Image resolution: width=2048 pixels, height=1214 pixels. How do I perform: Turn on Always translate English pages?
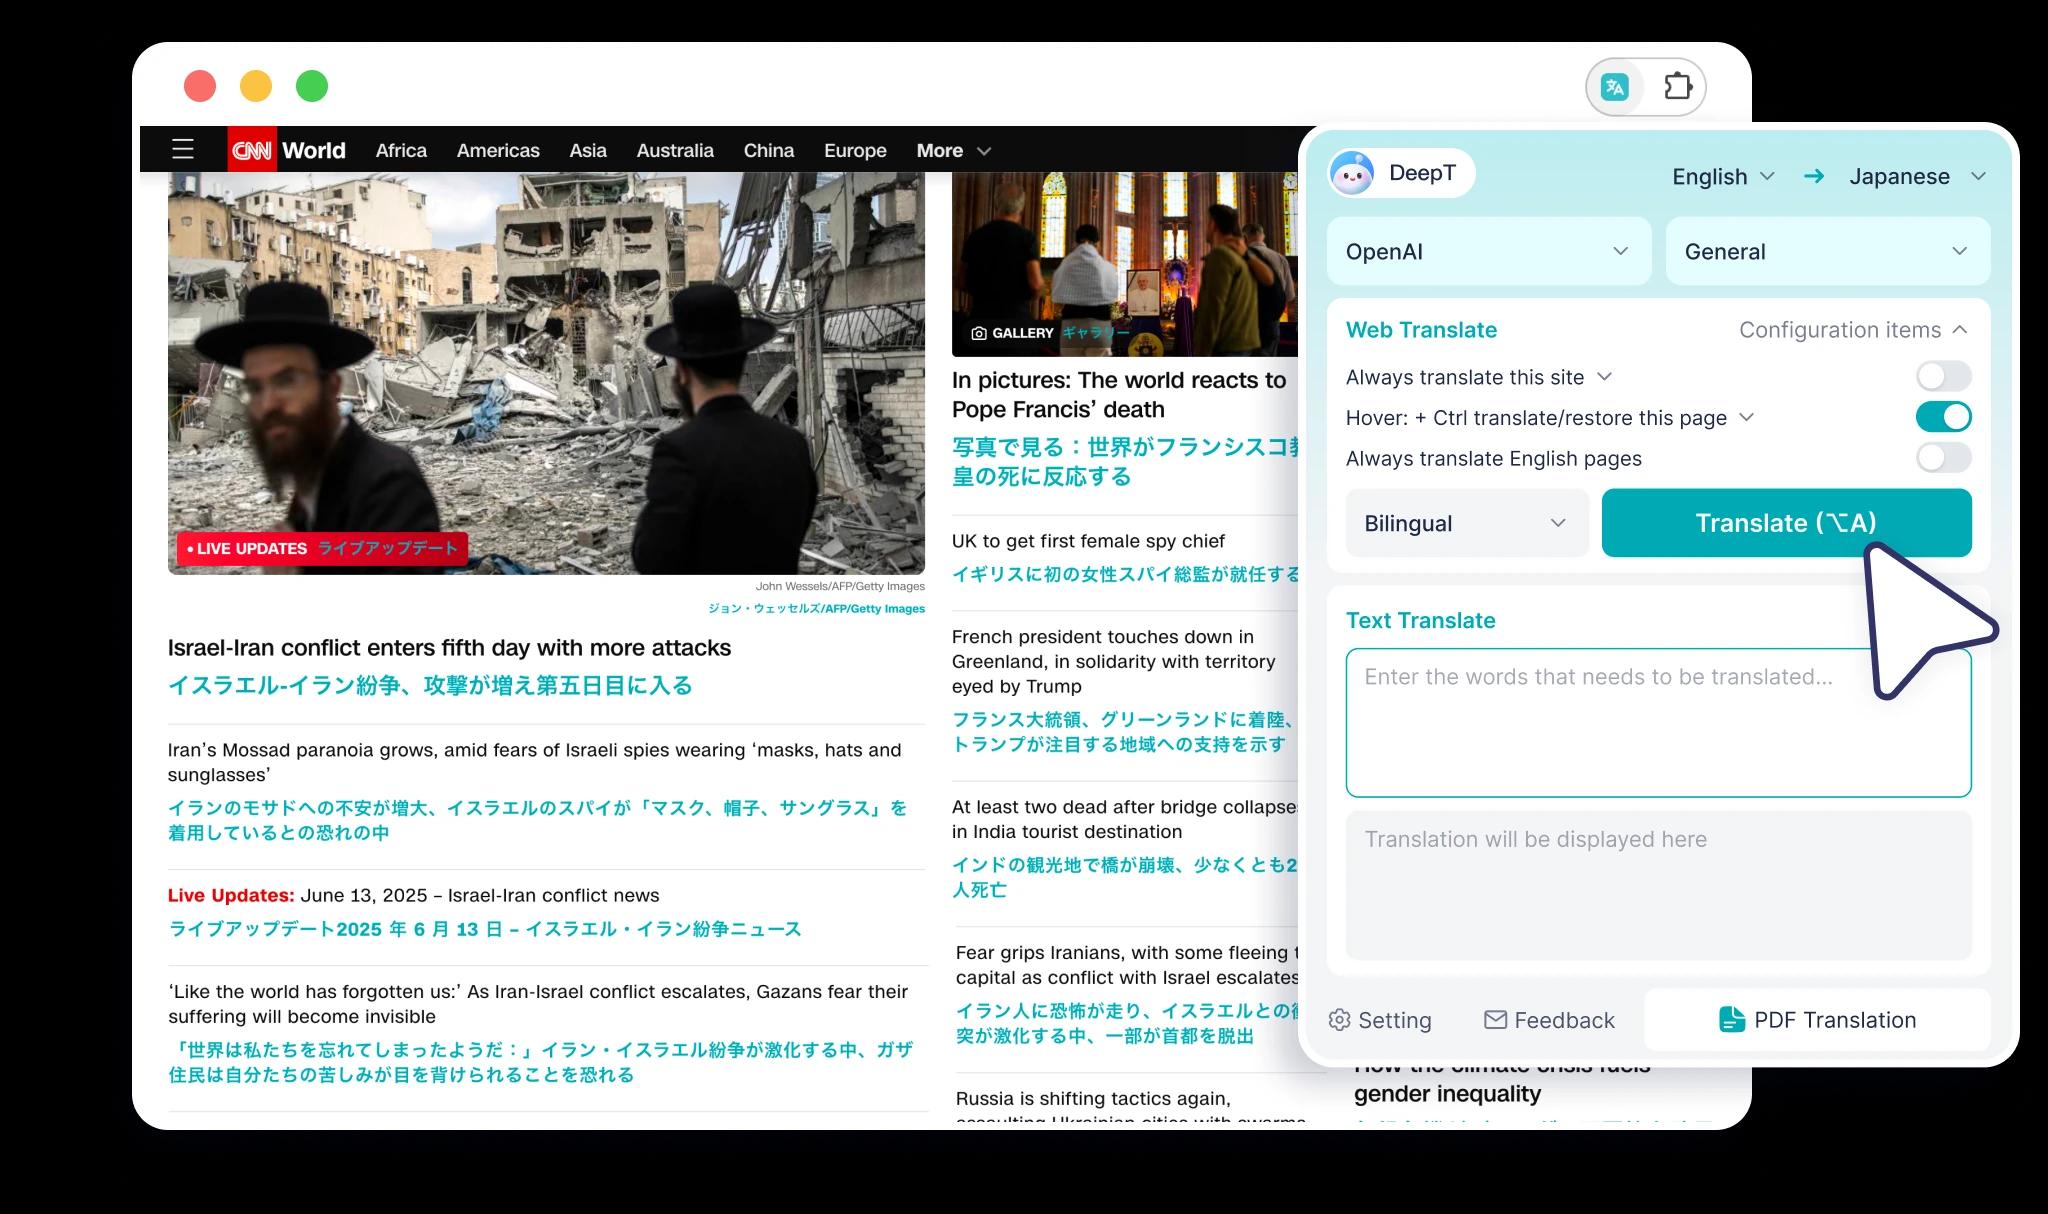coord(1943,458)
